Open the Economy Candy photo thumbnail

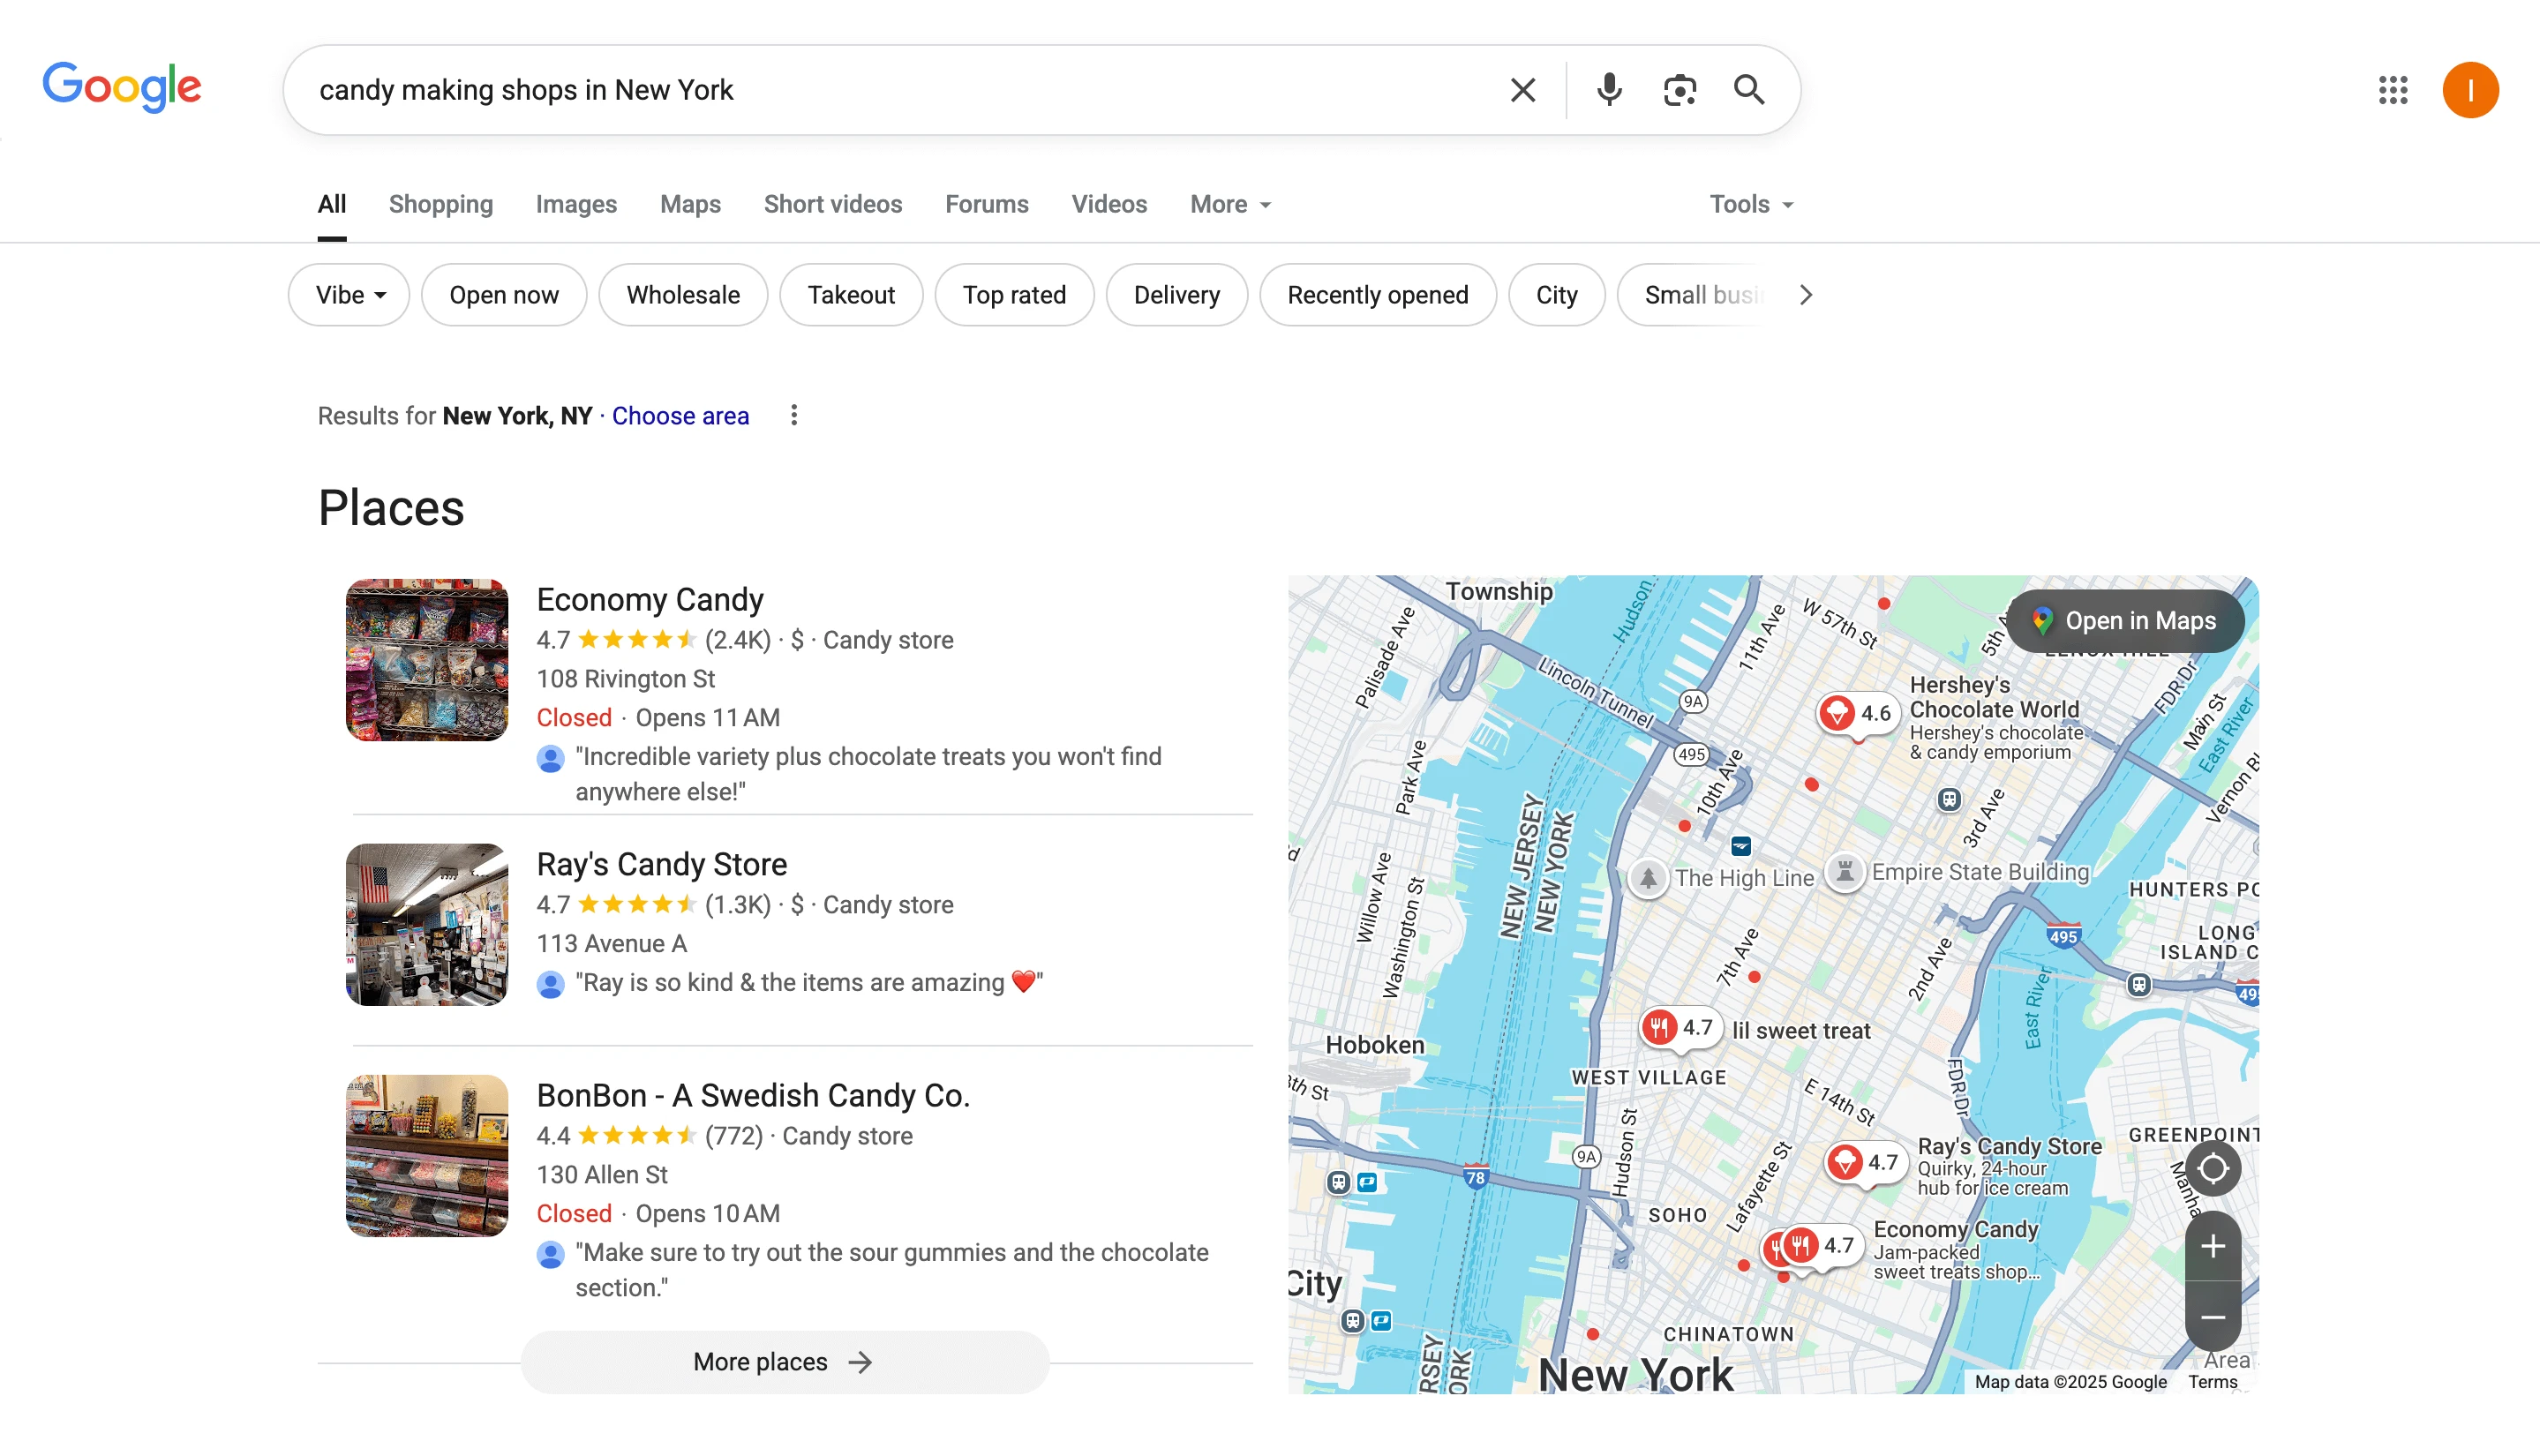(427, 660)
